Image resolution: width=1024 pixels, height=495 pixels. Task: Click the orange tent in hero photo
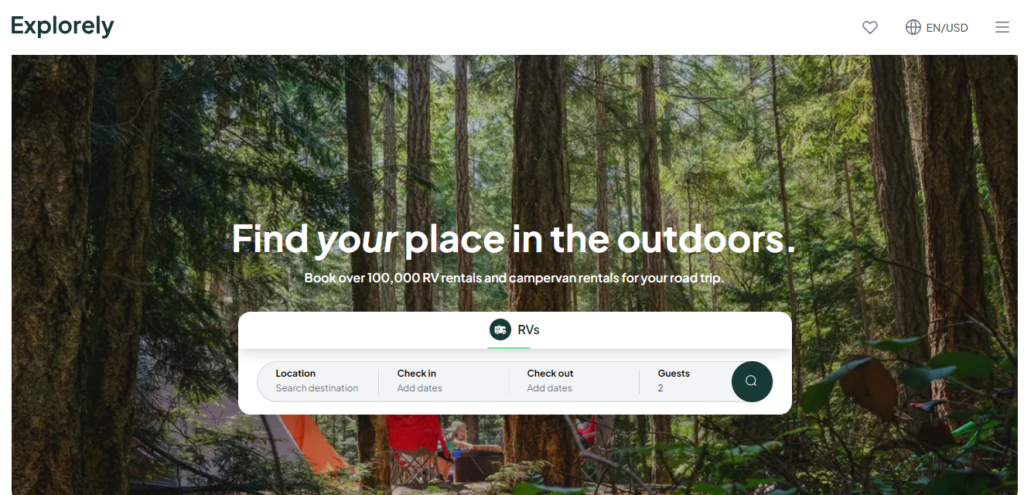point(313,445)
